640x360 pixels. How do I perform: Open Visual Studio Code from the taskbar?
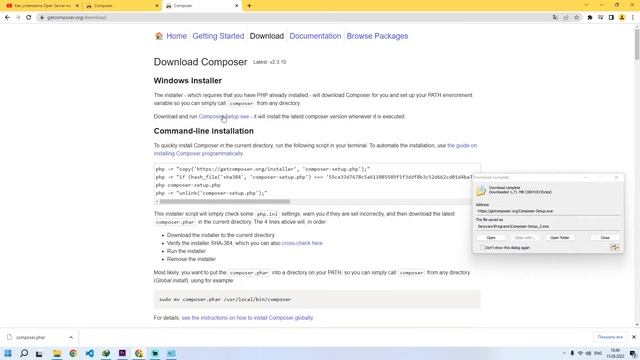click(89, 353)
